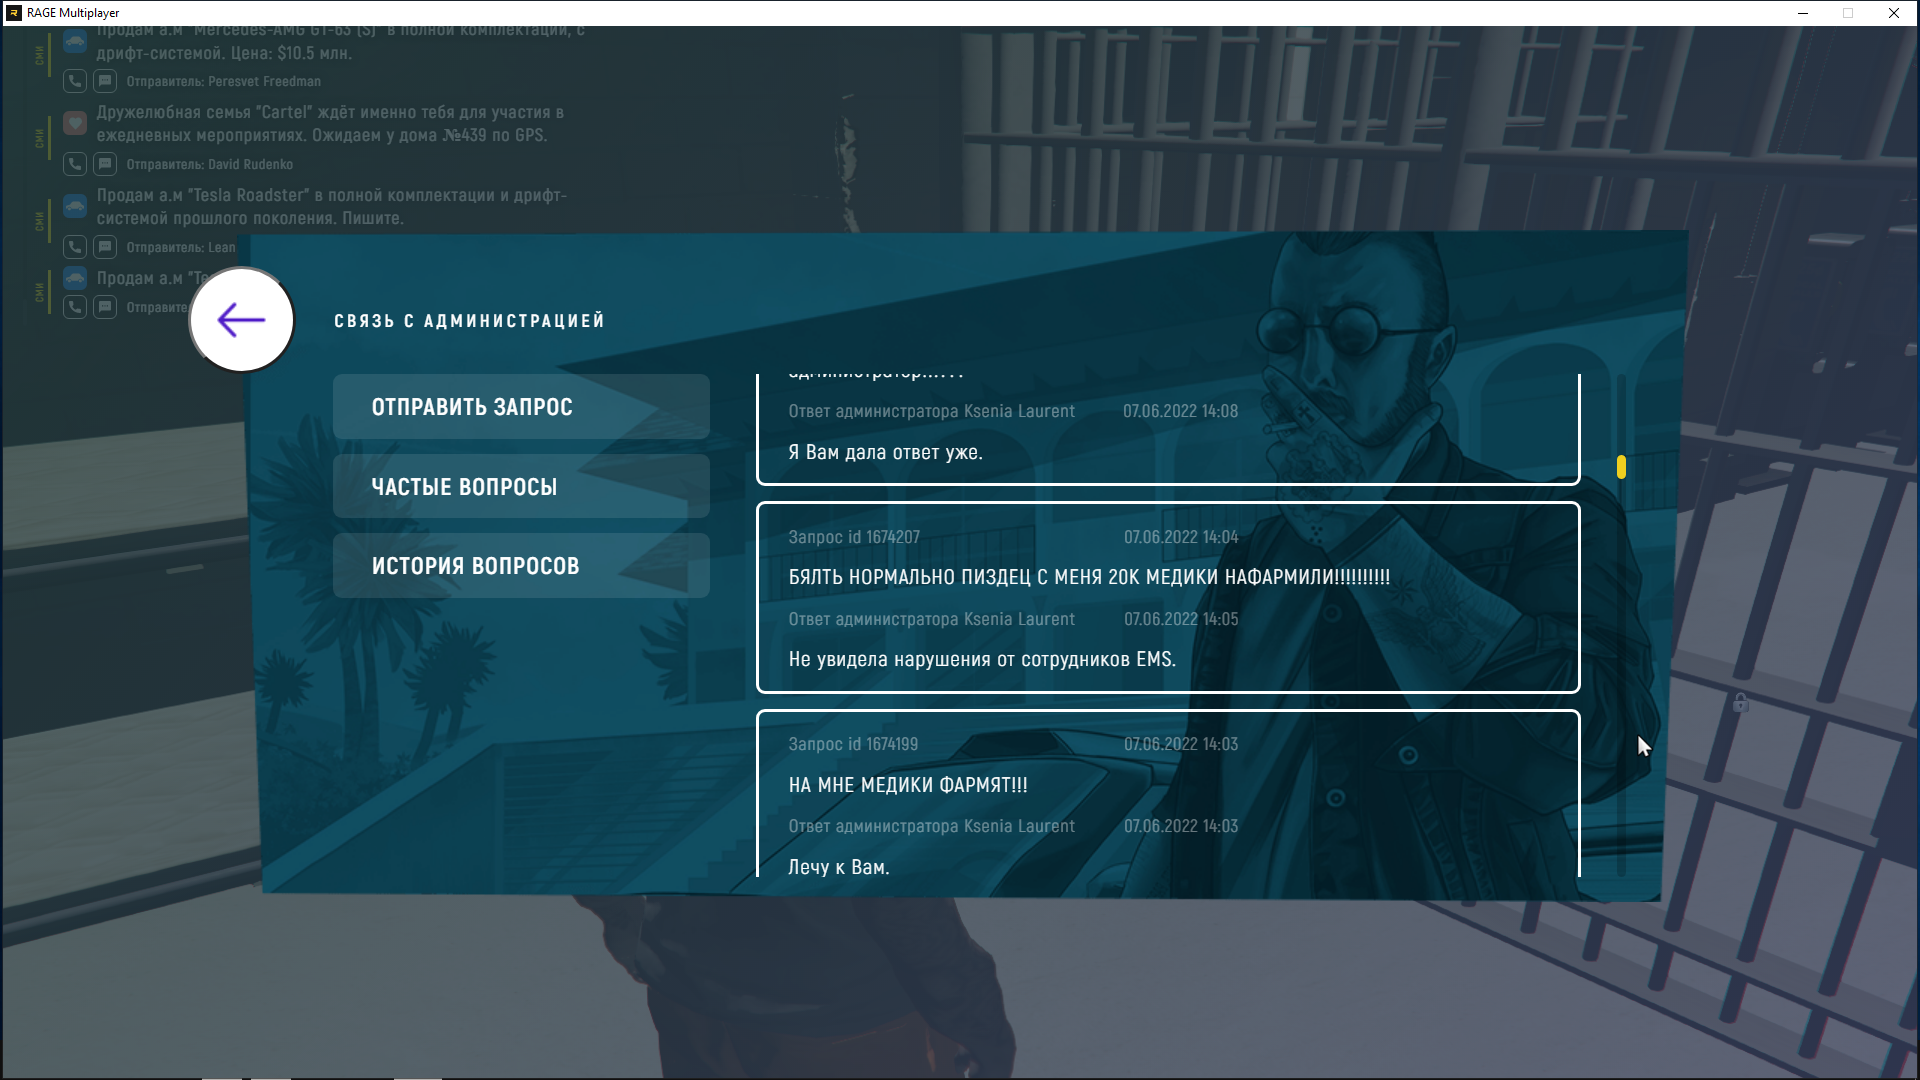Click the car icon of the Tesla Roadster ad
Screen dimensions: 1920x1080
click(x=75, y=206)
